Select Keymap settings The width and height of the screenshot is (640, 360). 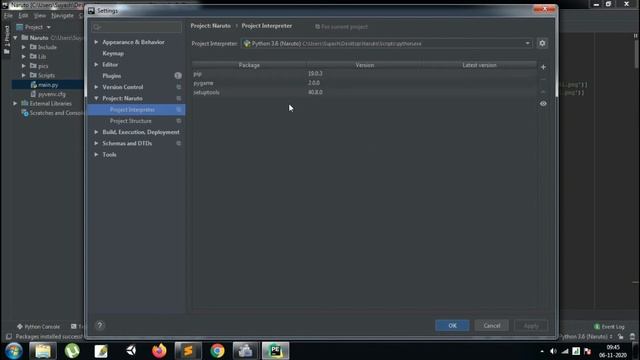coord(113,53)
